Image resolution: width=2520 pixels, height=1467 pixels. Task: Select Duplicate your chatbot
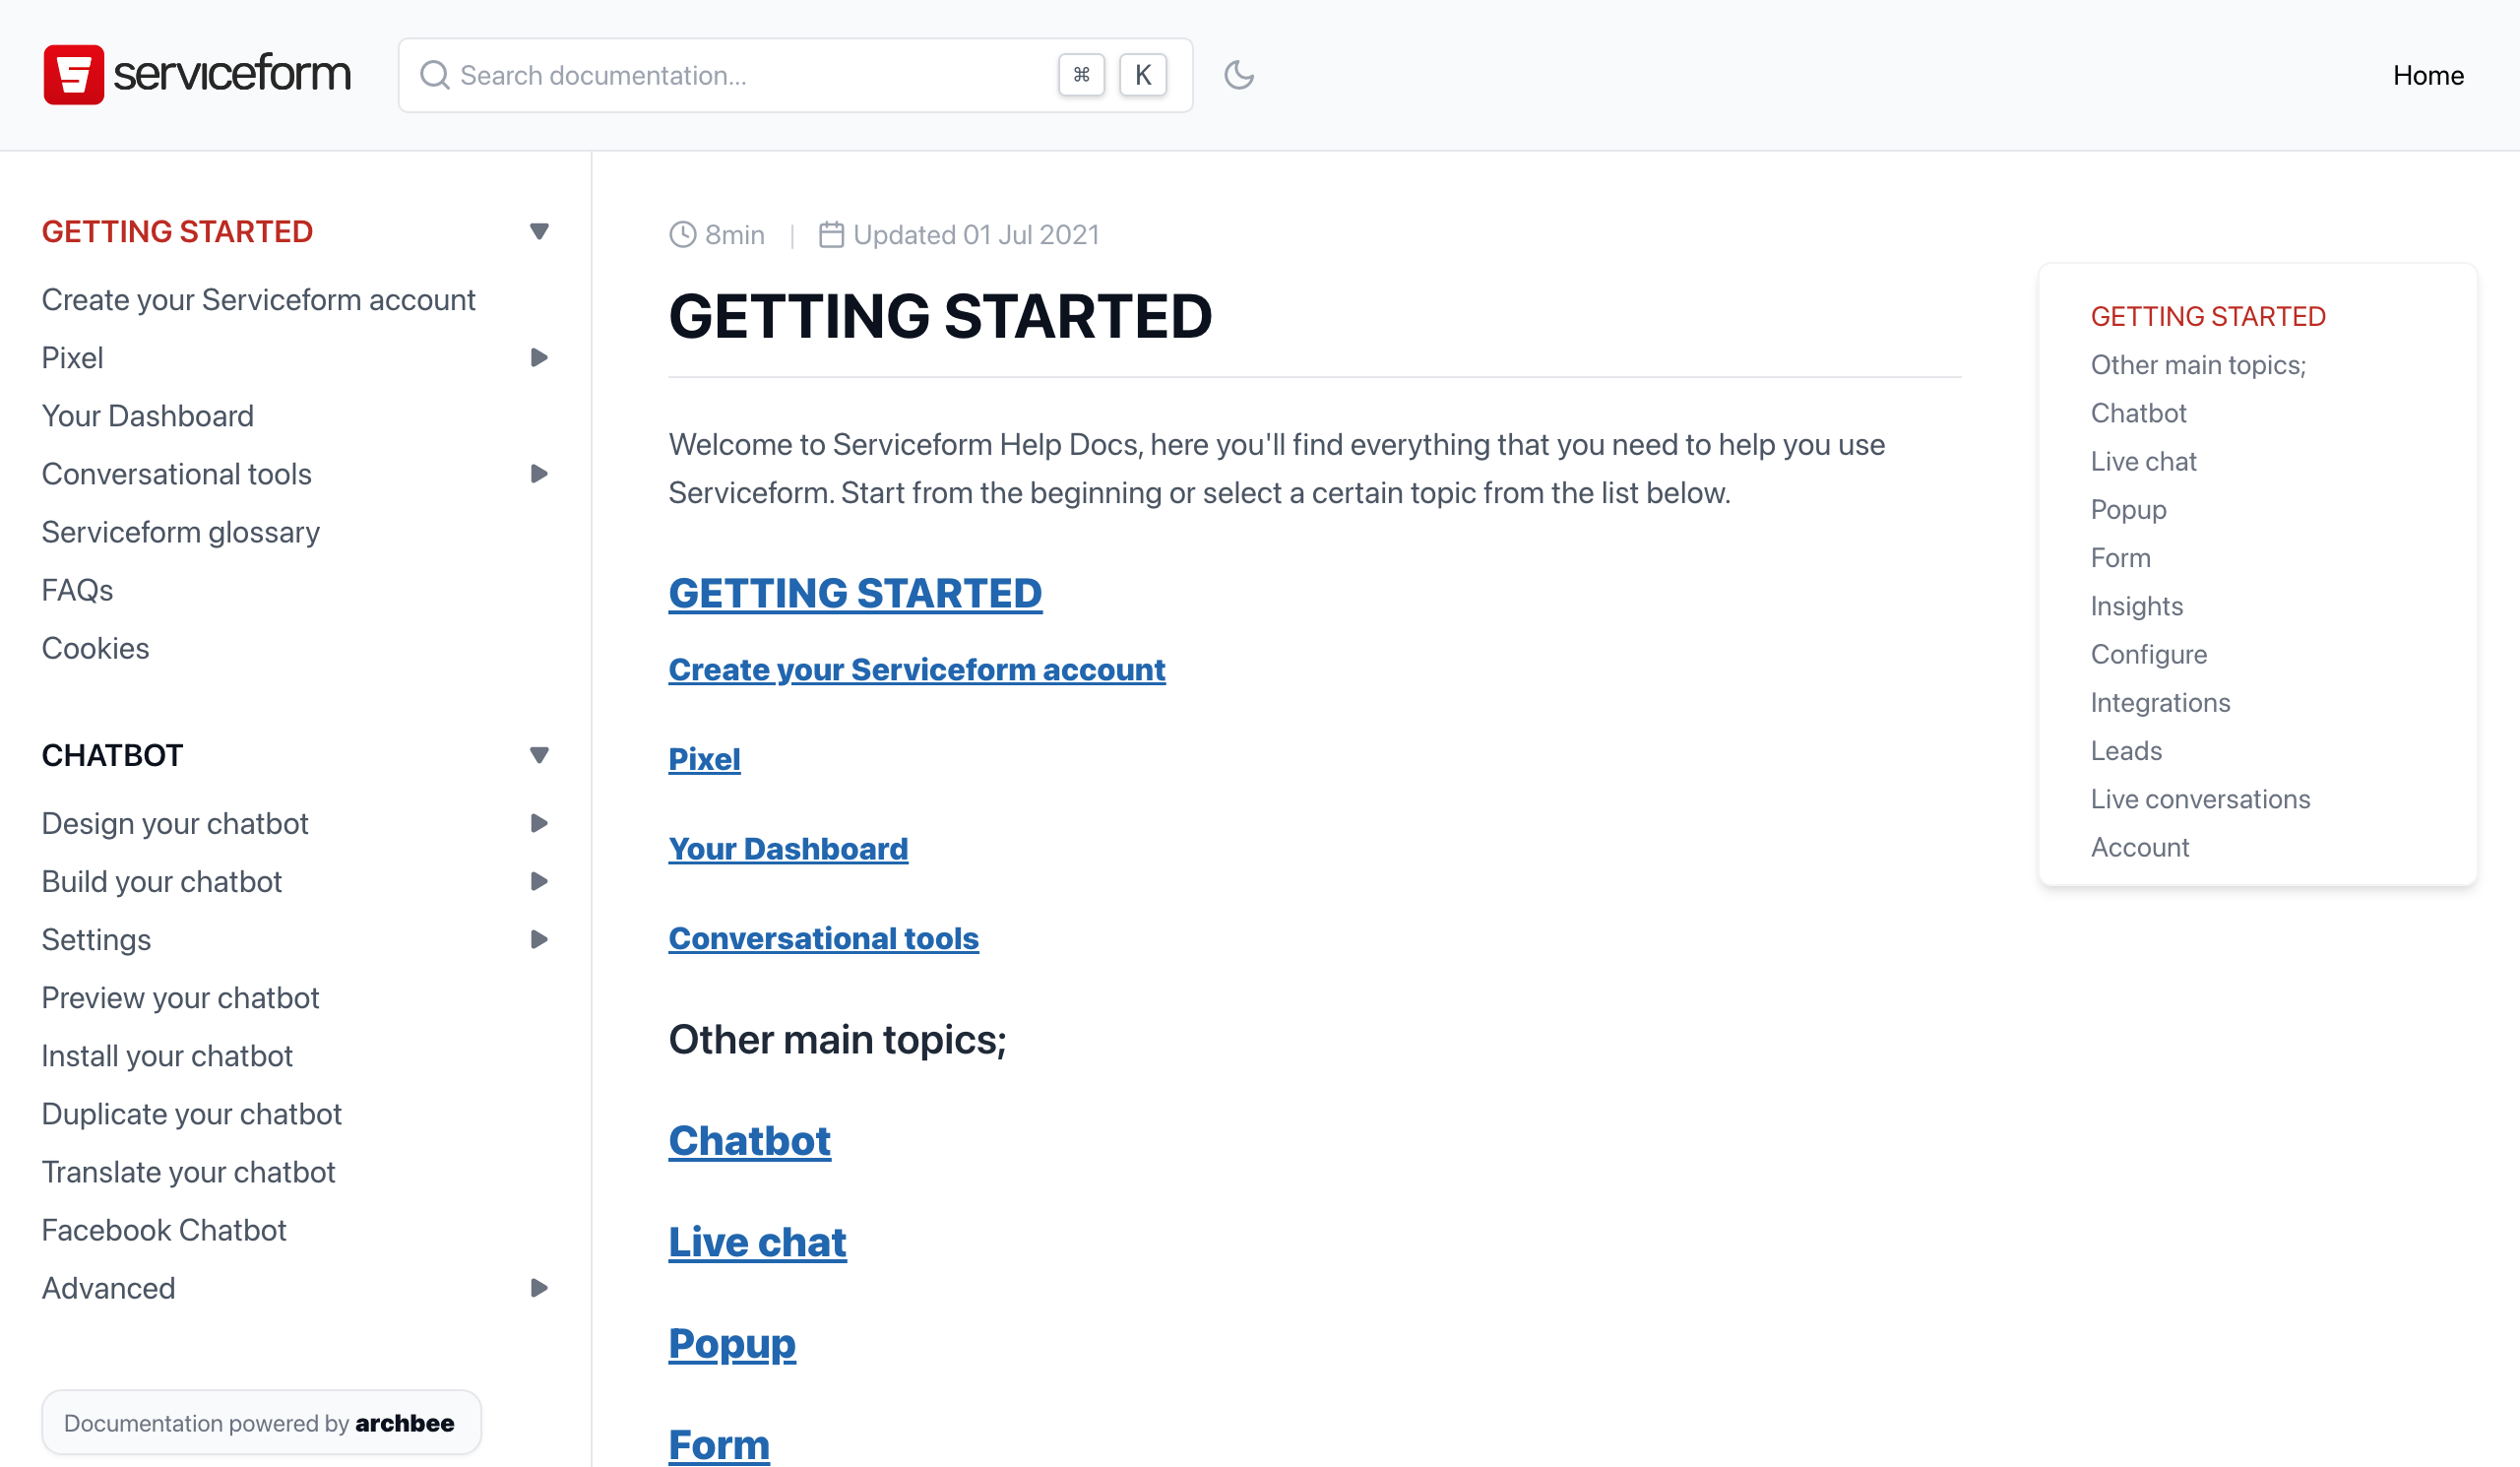tap(192, 1113)
